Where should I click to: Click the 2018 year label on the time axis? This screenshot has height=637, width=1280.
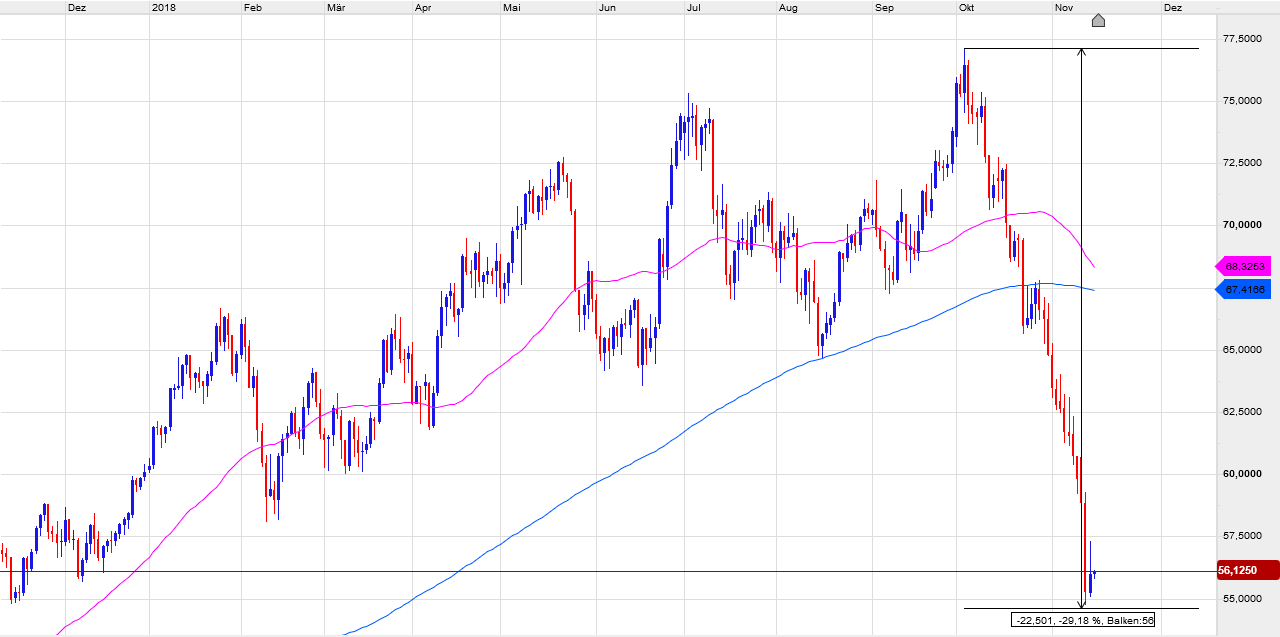coord(164,7)
